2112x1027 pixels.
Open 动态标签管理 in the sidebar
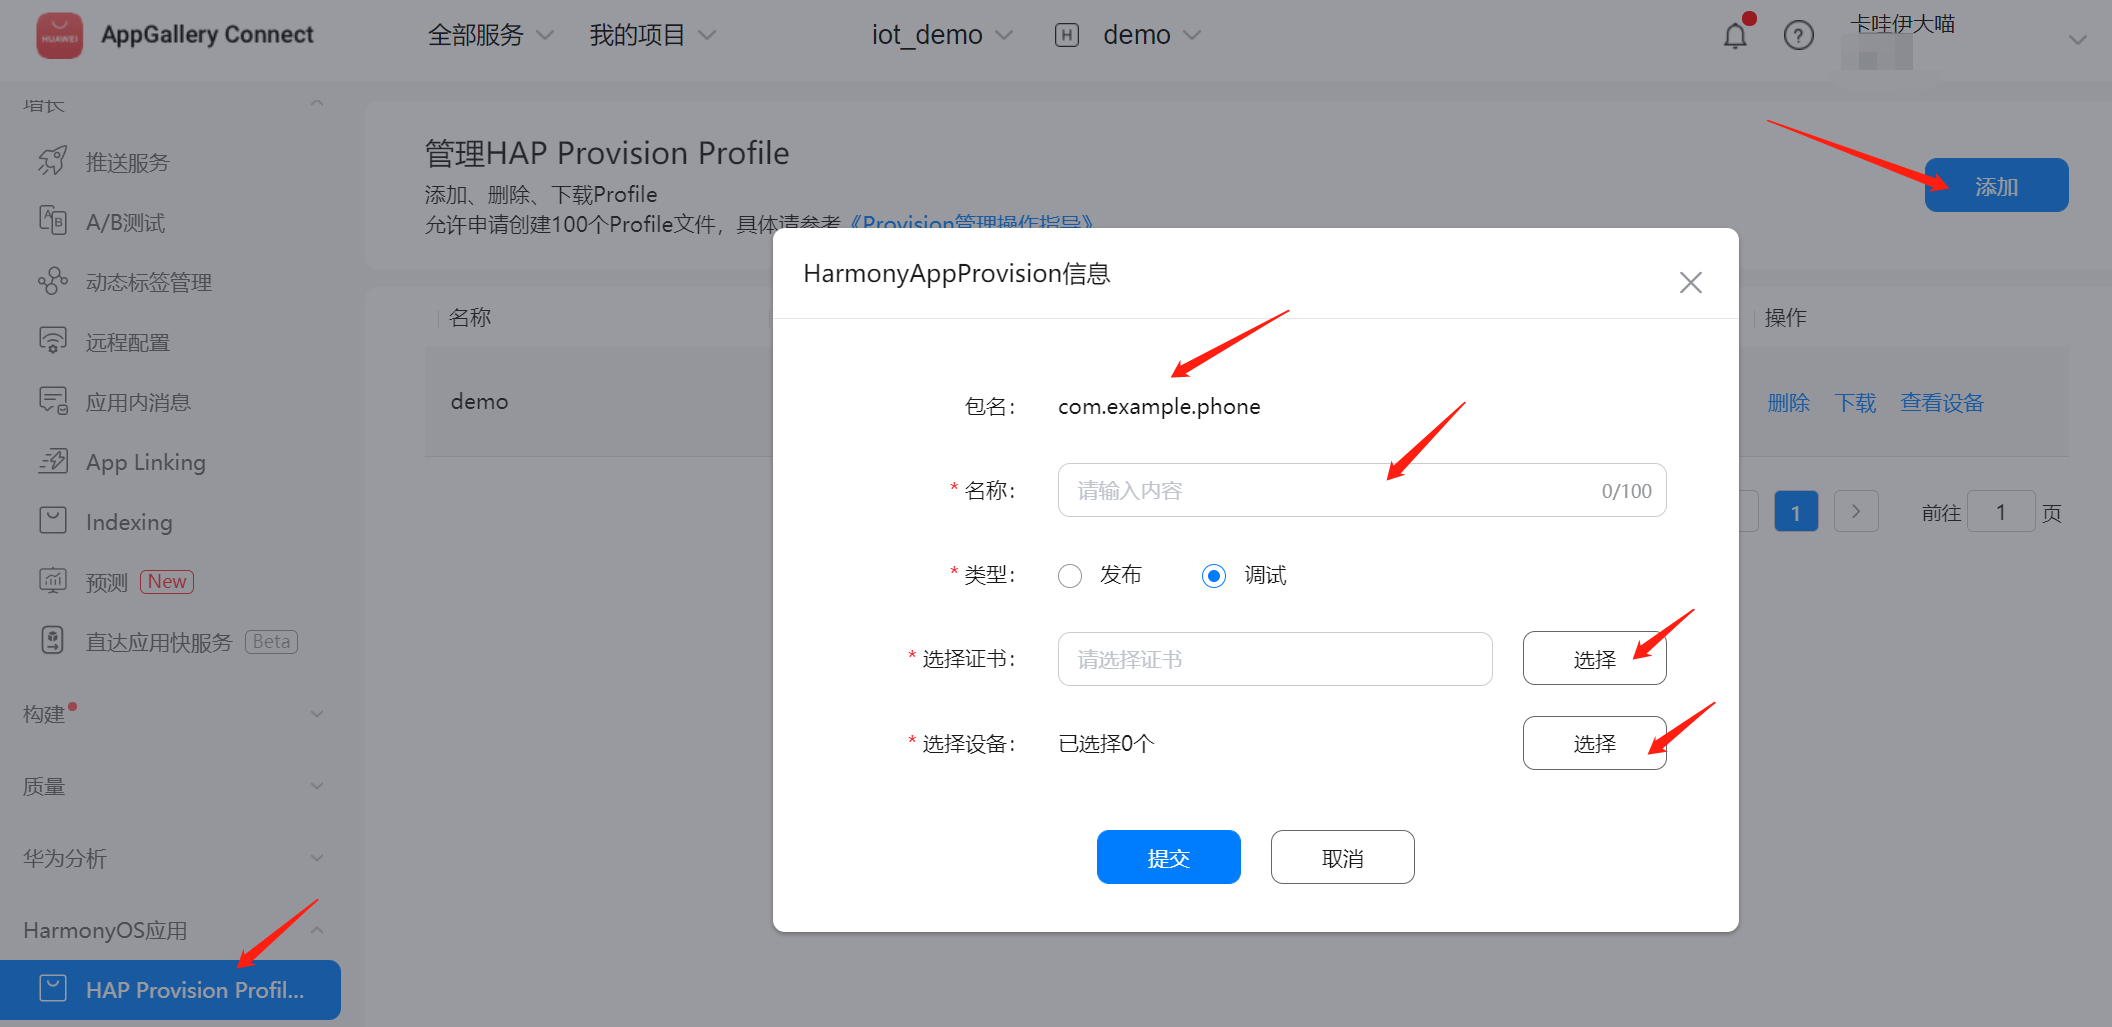(x=148, y=282)
